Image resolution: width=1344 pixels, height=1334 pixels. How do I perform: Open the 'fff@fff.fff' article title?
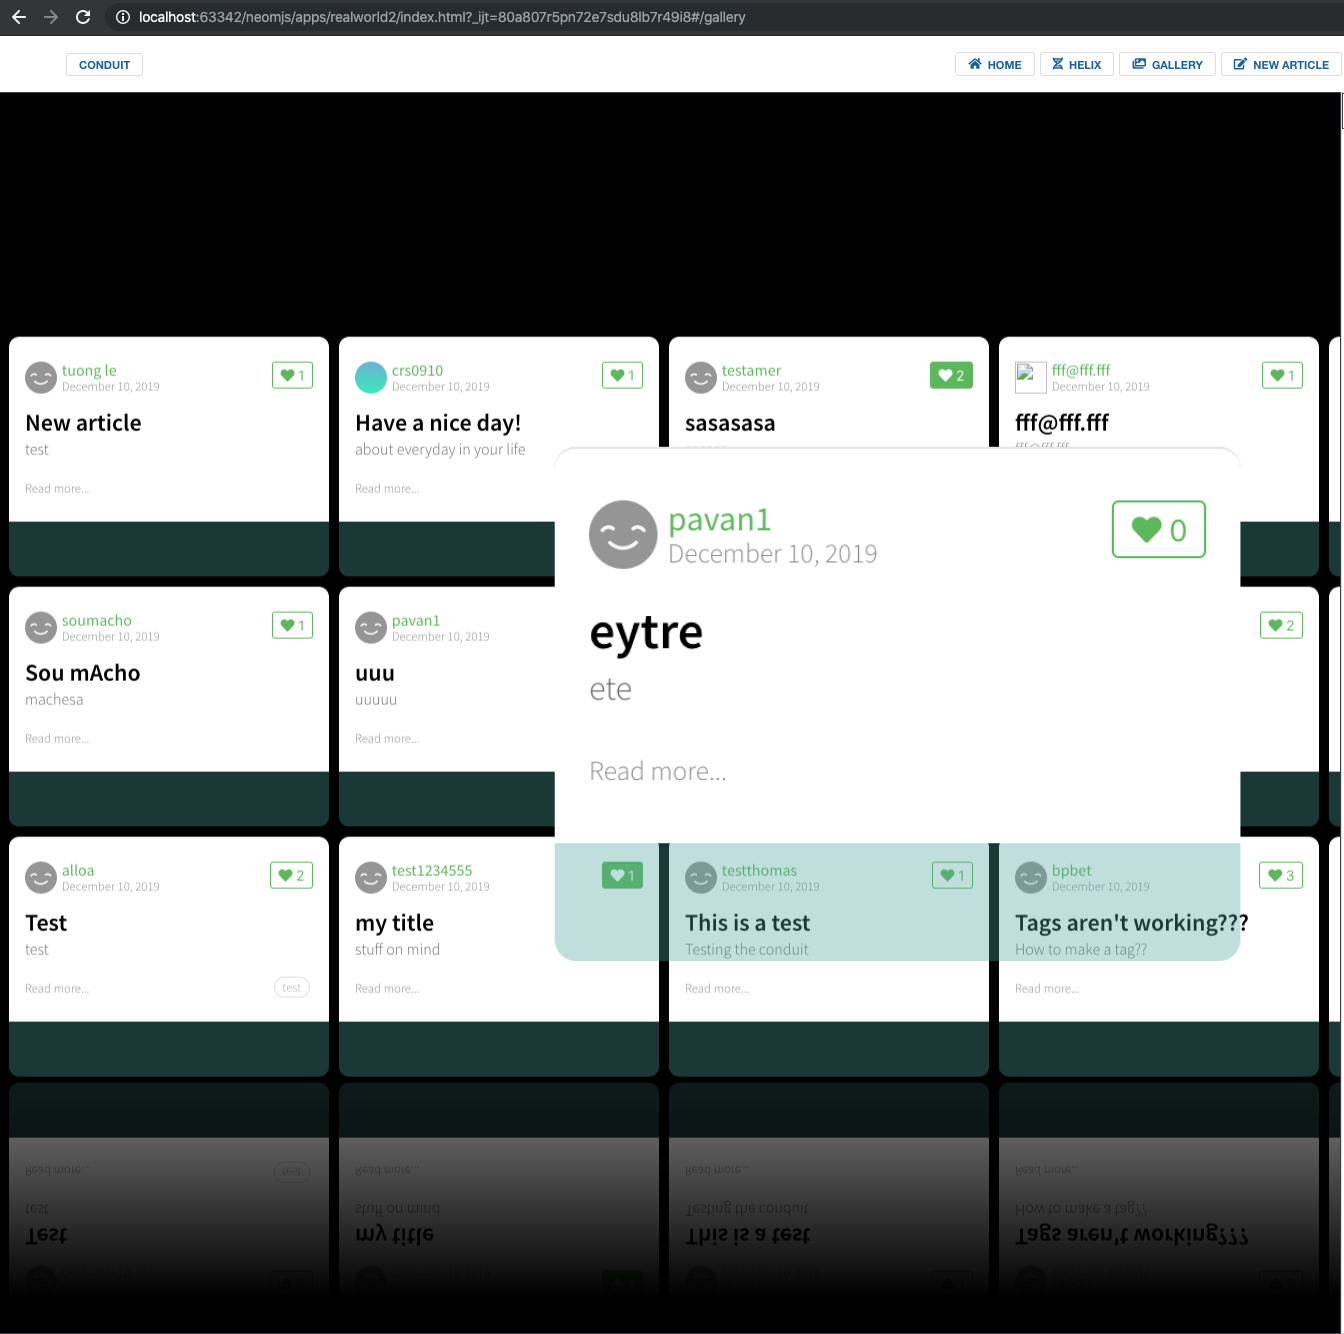pos(1062,423)
